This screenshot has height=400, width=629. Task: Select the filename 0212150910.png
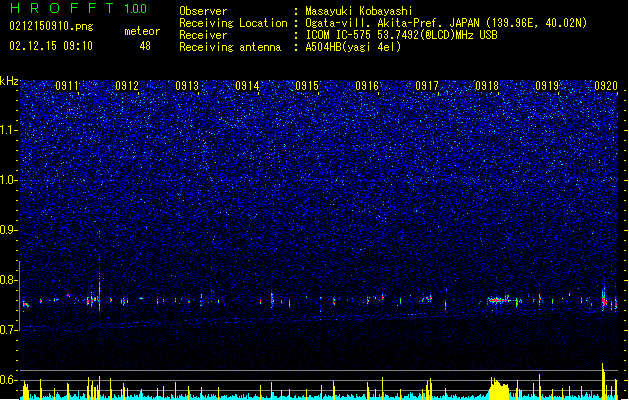pyautogui.click(x=51, y=26)
